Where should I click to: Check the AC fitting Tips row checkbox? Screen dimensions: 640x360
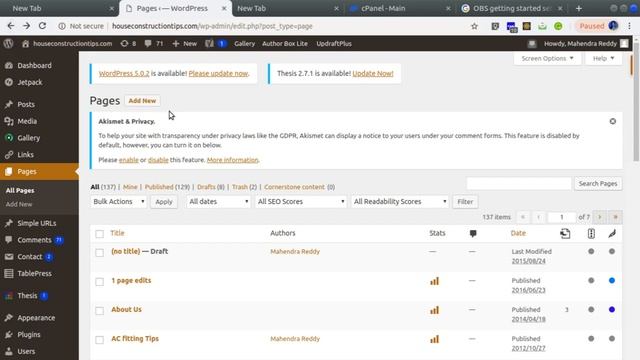pos(100,339)
